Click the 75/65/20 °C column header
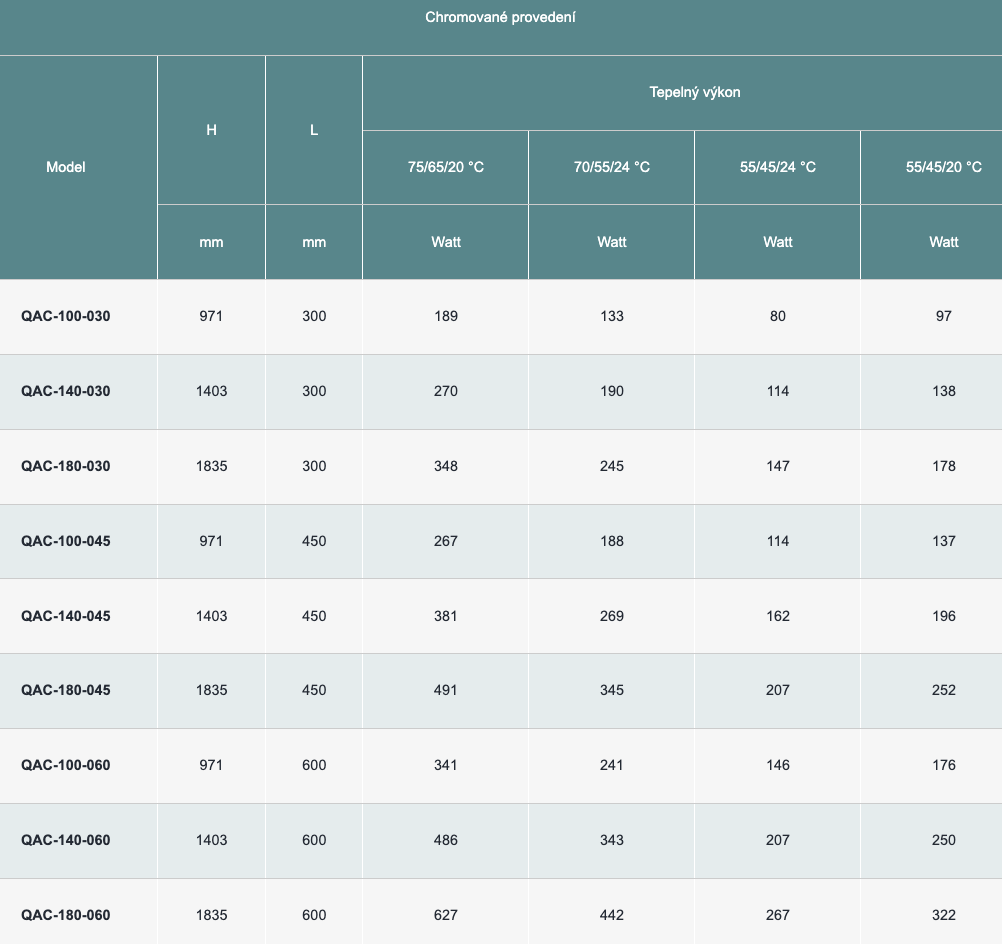 (445, 167)
